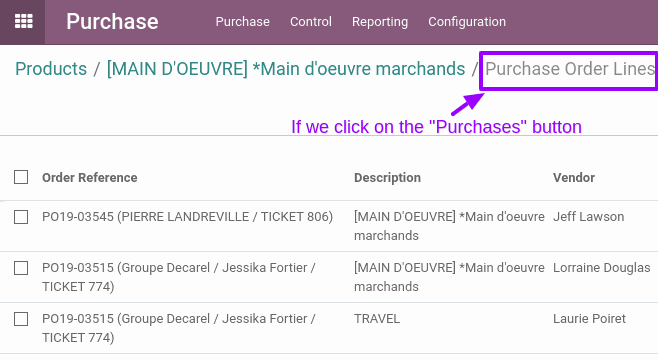The image size is (658, 360).
Task: Tick checkbox for the TRAVEL order line
Action: pos(21,319)
